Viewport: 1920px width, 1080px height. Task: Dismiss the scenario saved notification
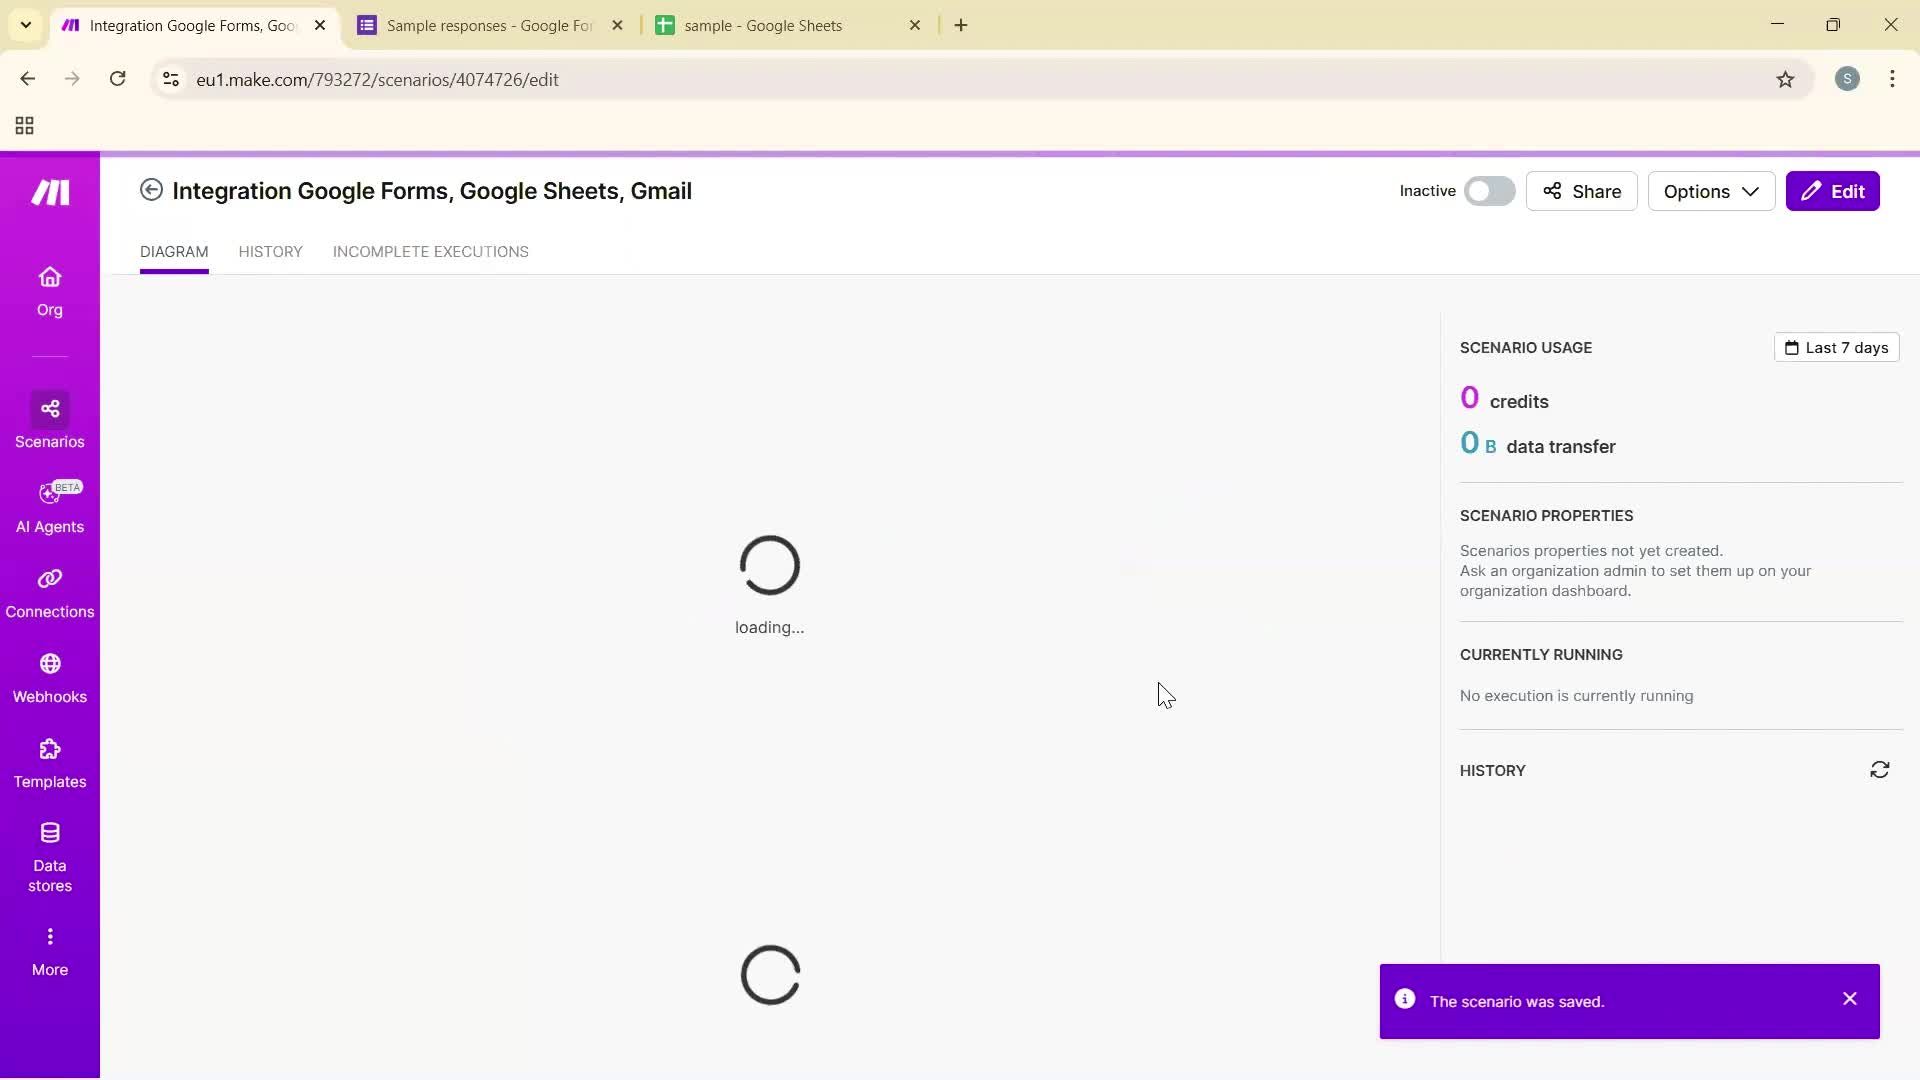[x=1849, y=999]
